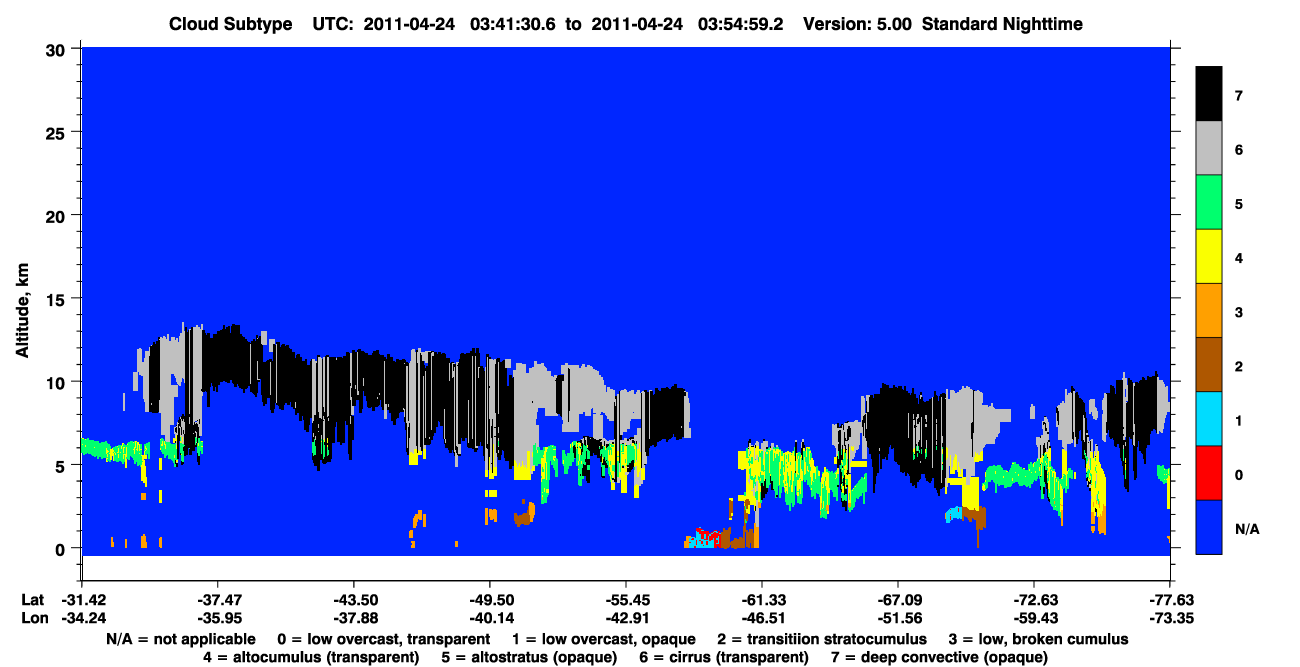Click longitude value -73.35

(1170, 618)
